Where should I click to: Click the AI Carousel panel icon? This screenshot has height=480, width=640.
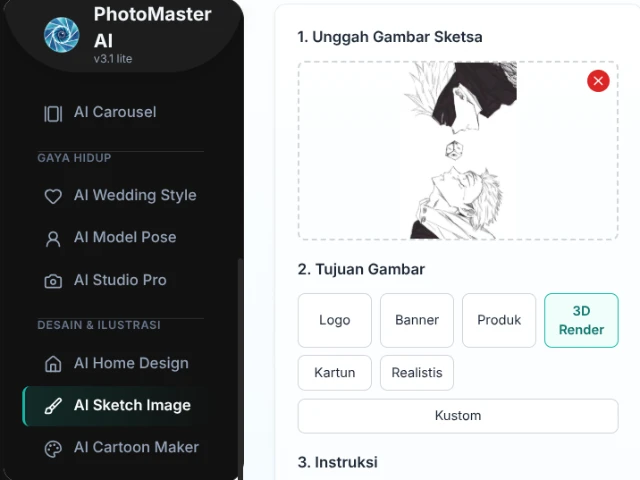pyautogui.click(x=53, y=114)
